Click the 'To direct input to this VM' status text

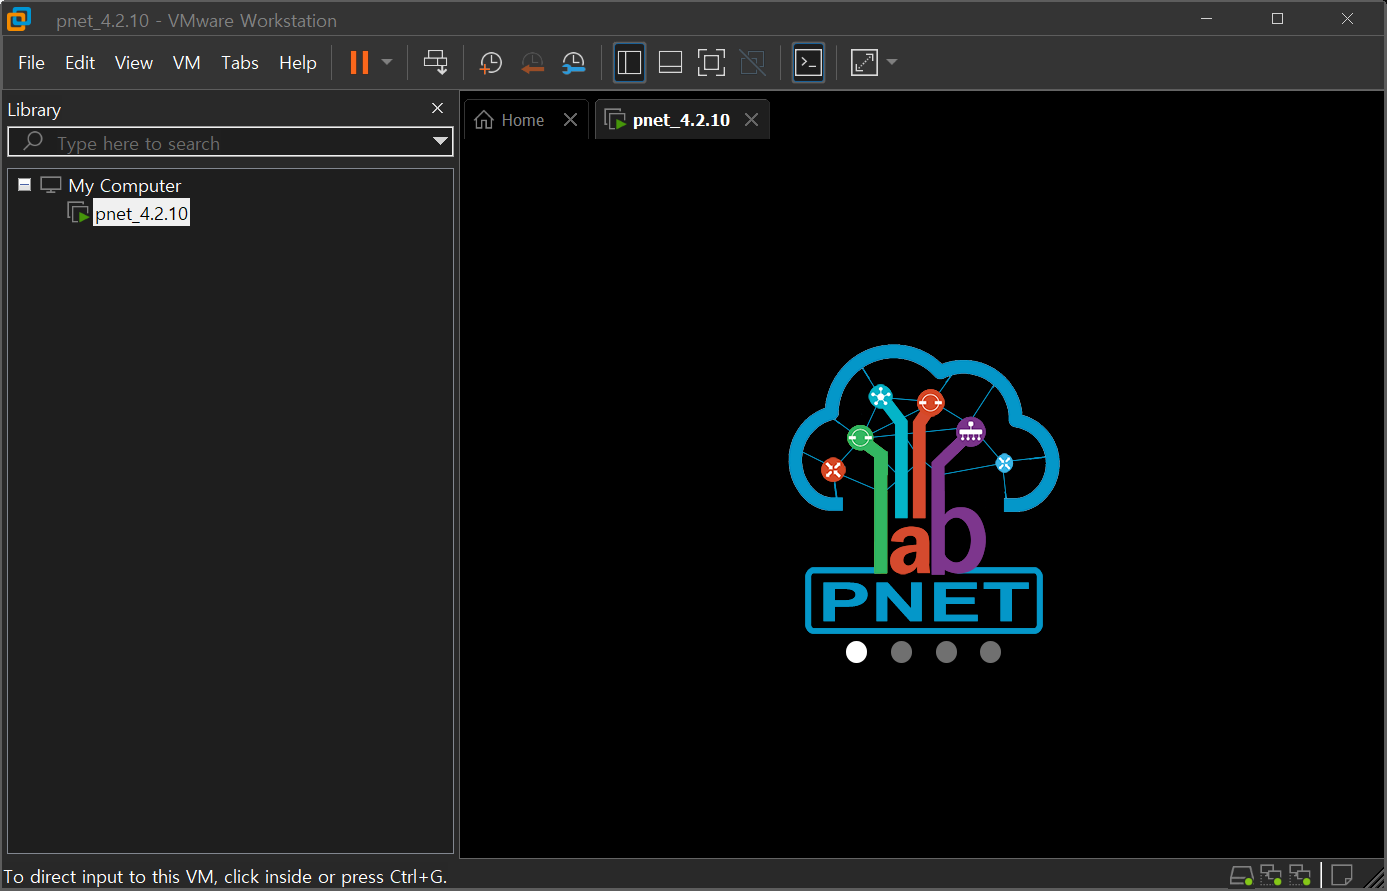click(x=225, y=877)
